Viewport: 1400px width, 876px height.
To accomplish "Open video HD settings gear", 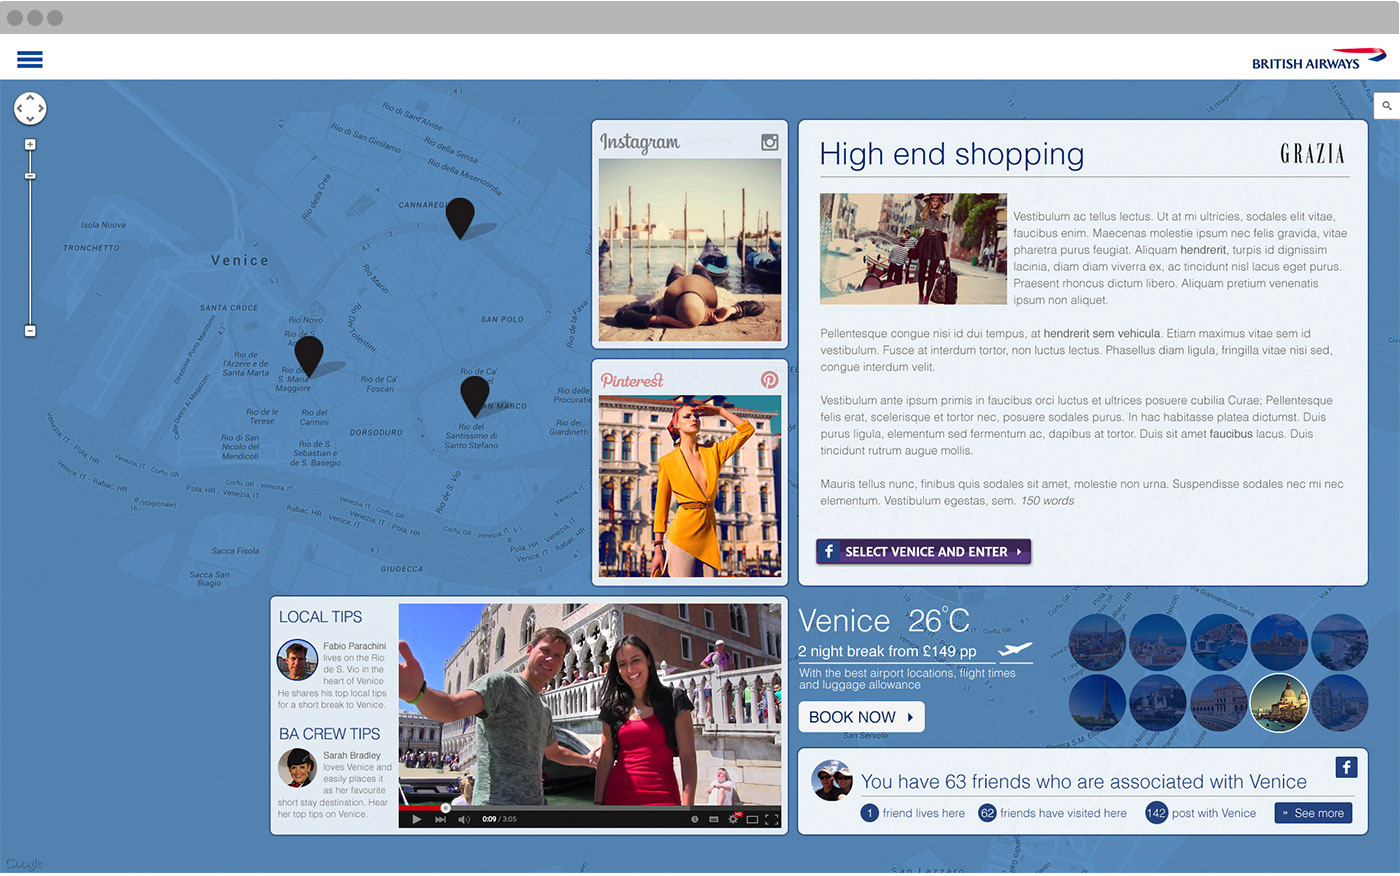I will pos(734,819).
